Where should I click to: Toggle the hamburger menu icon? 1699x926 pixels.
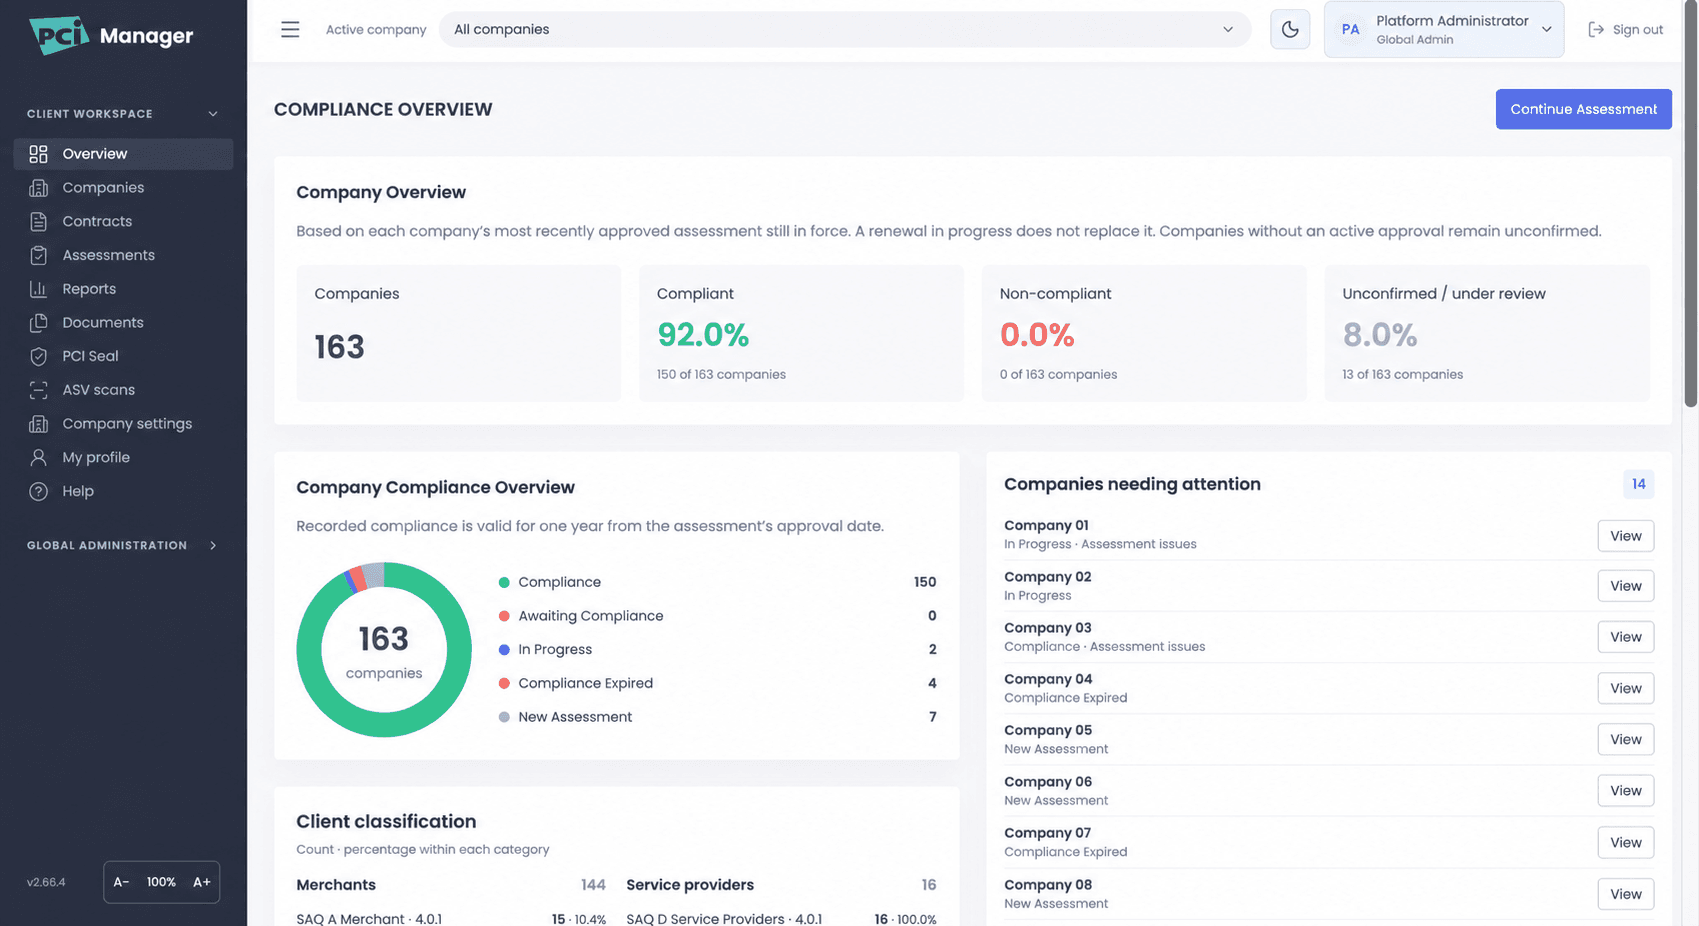pos(290,29)
